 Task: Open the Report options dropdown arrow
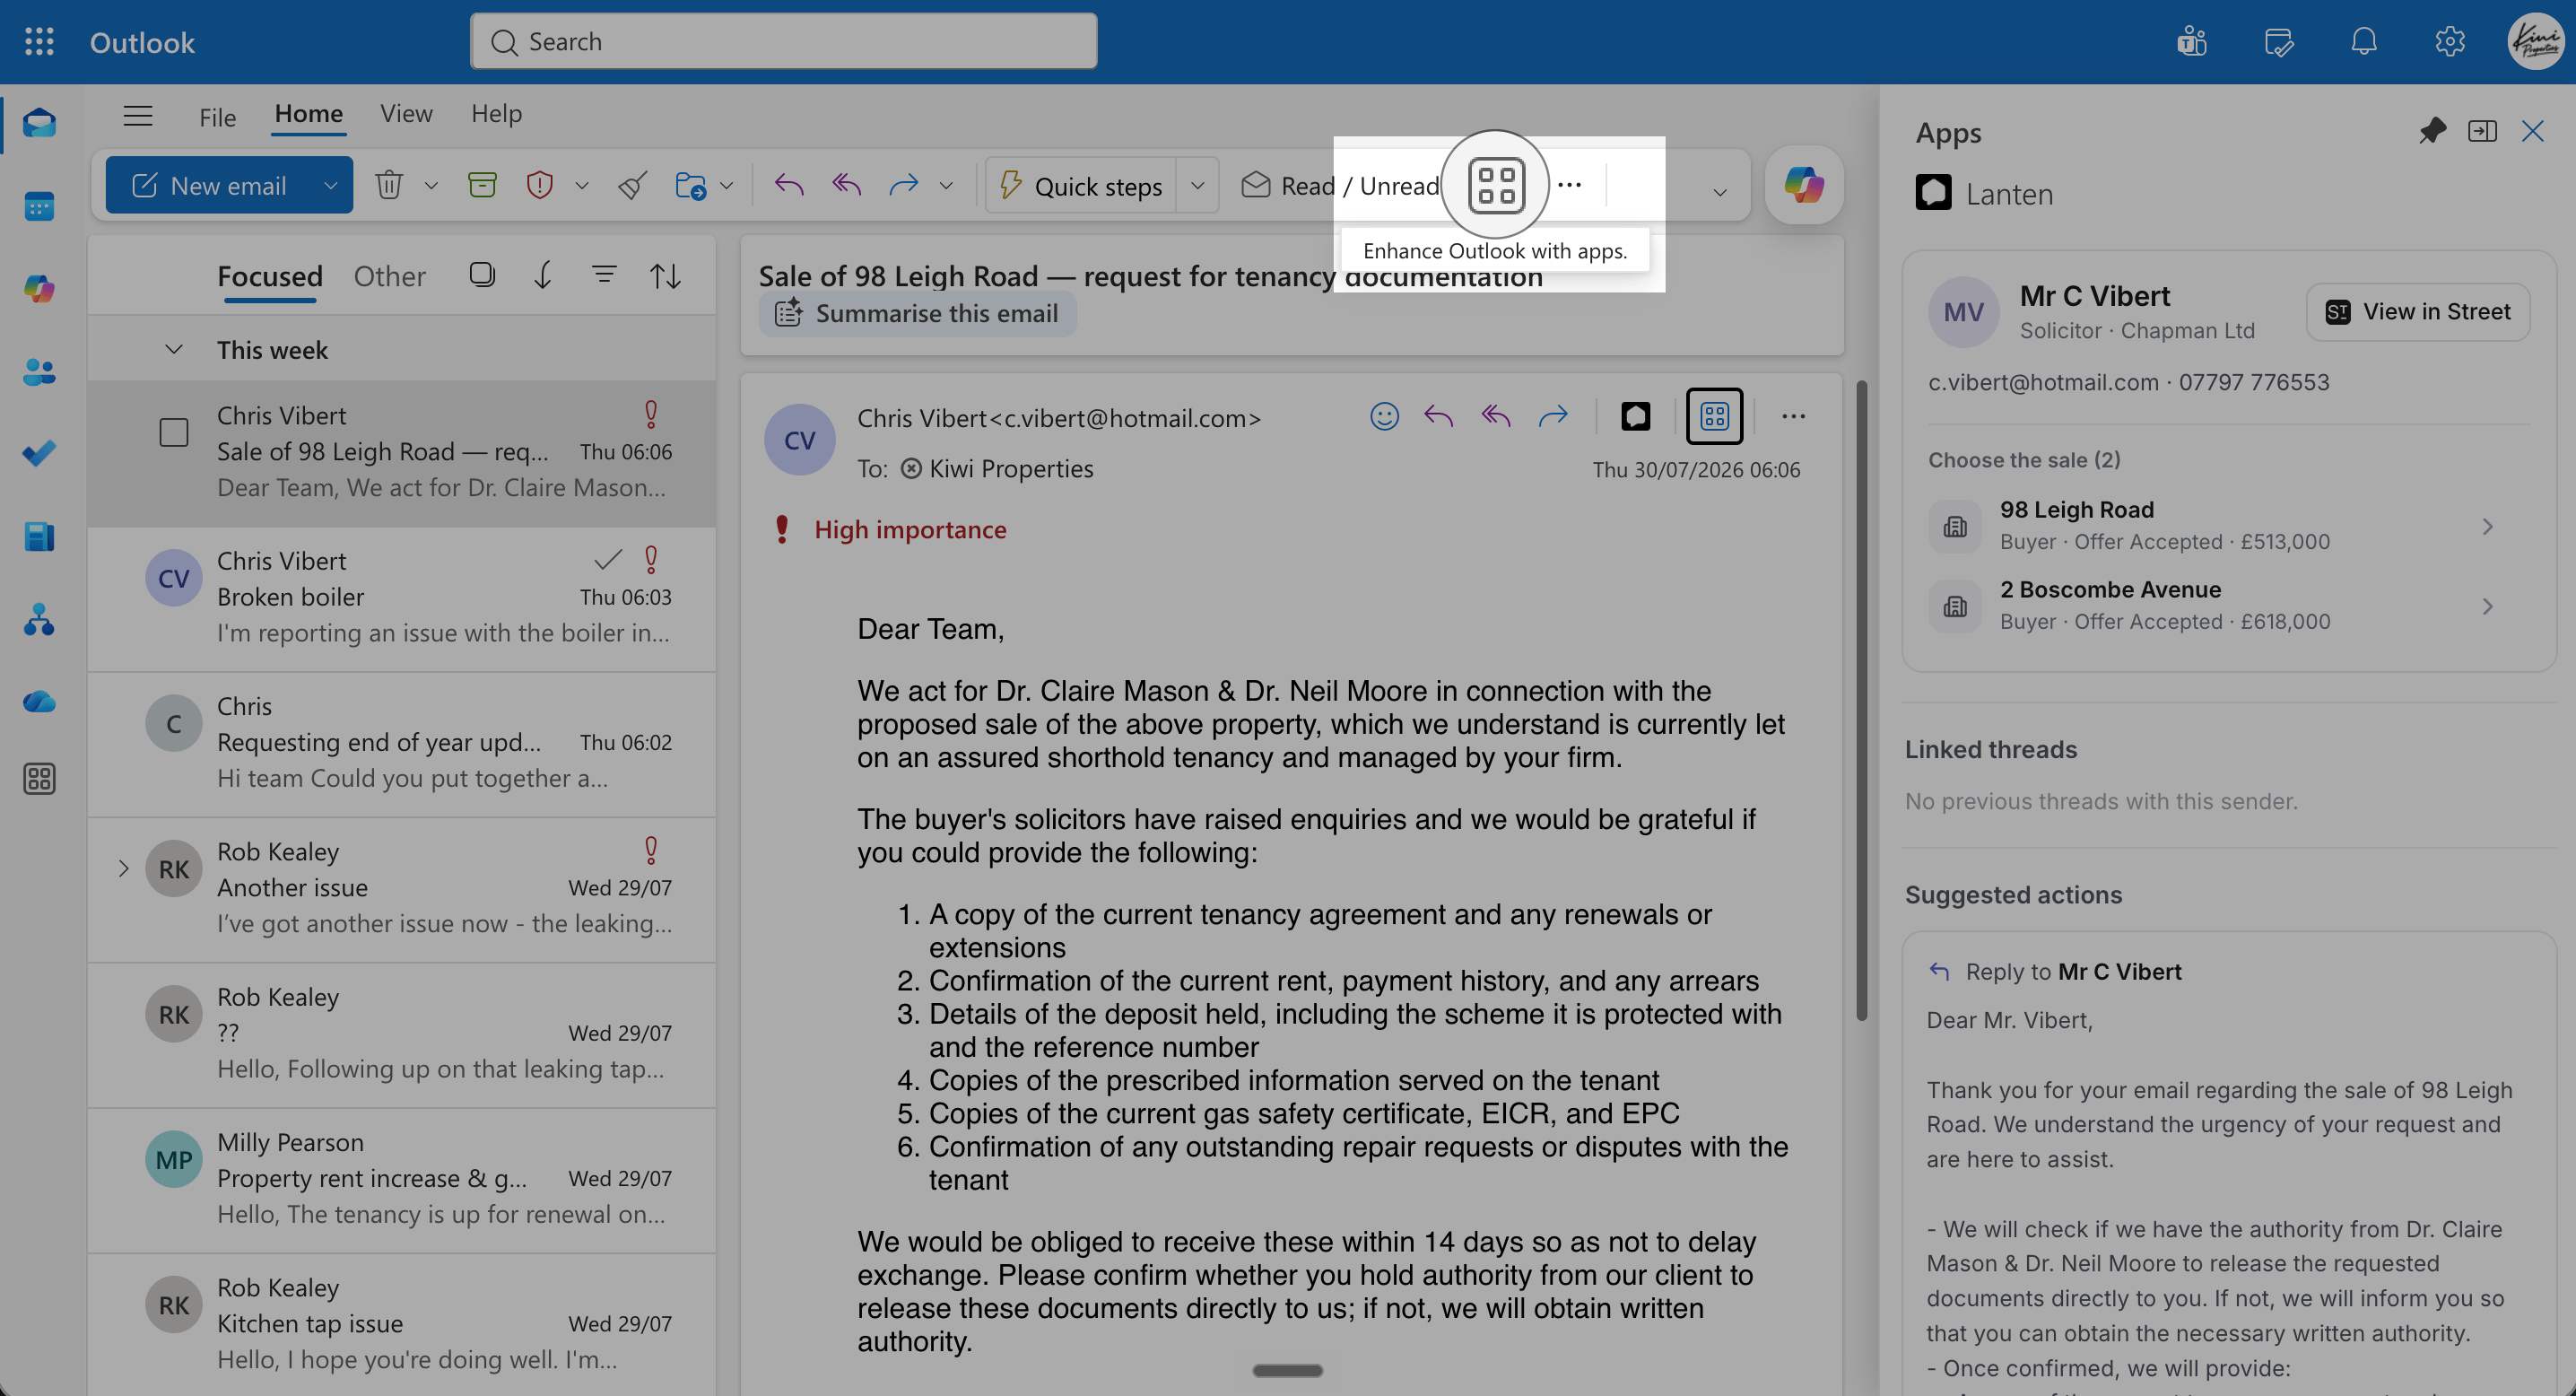[582, 185]
